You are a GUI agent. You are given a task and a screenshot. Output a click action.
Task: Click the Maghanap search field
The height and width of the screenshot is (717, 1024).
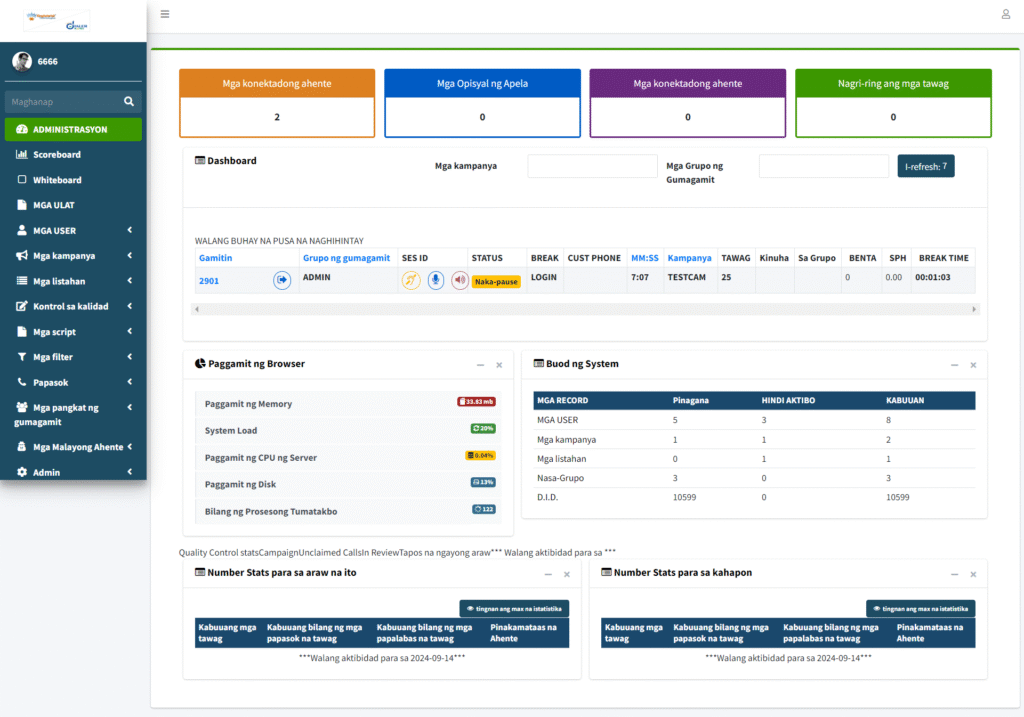[x=64, y=101]
